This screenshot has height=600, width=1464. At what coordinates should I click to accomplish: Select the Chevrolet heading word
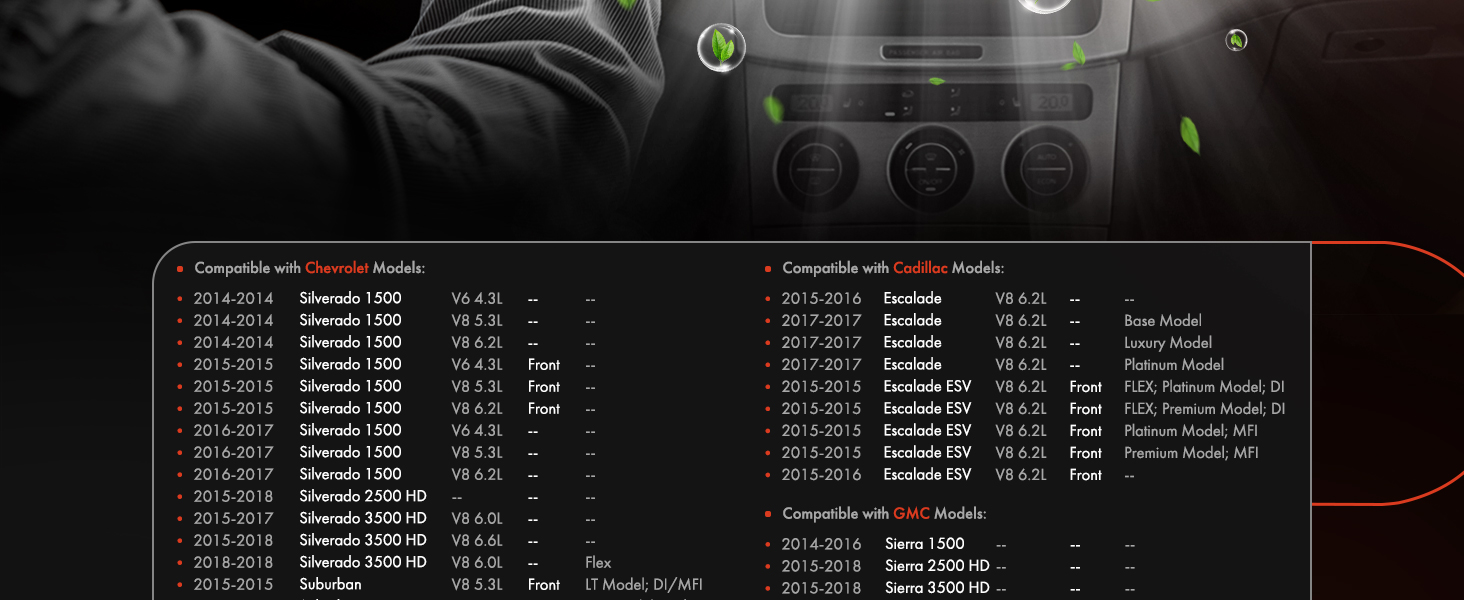[337, 268]
